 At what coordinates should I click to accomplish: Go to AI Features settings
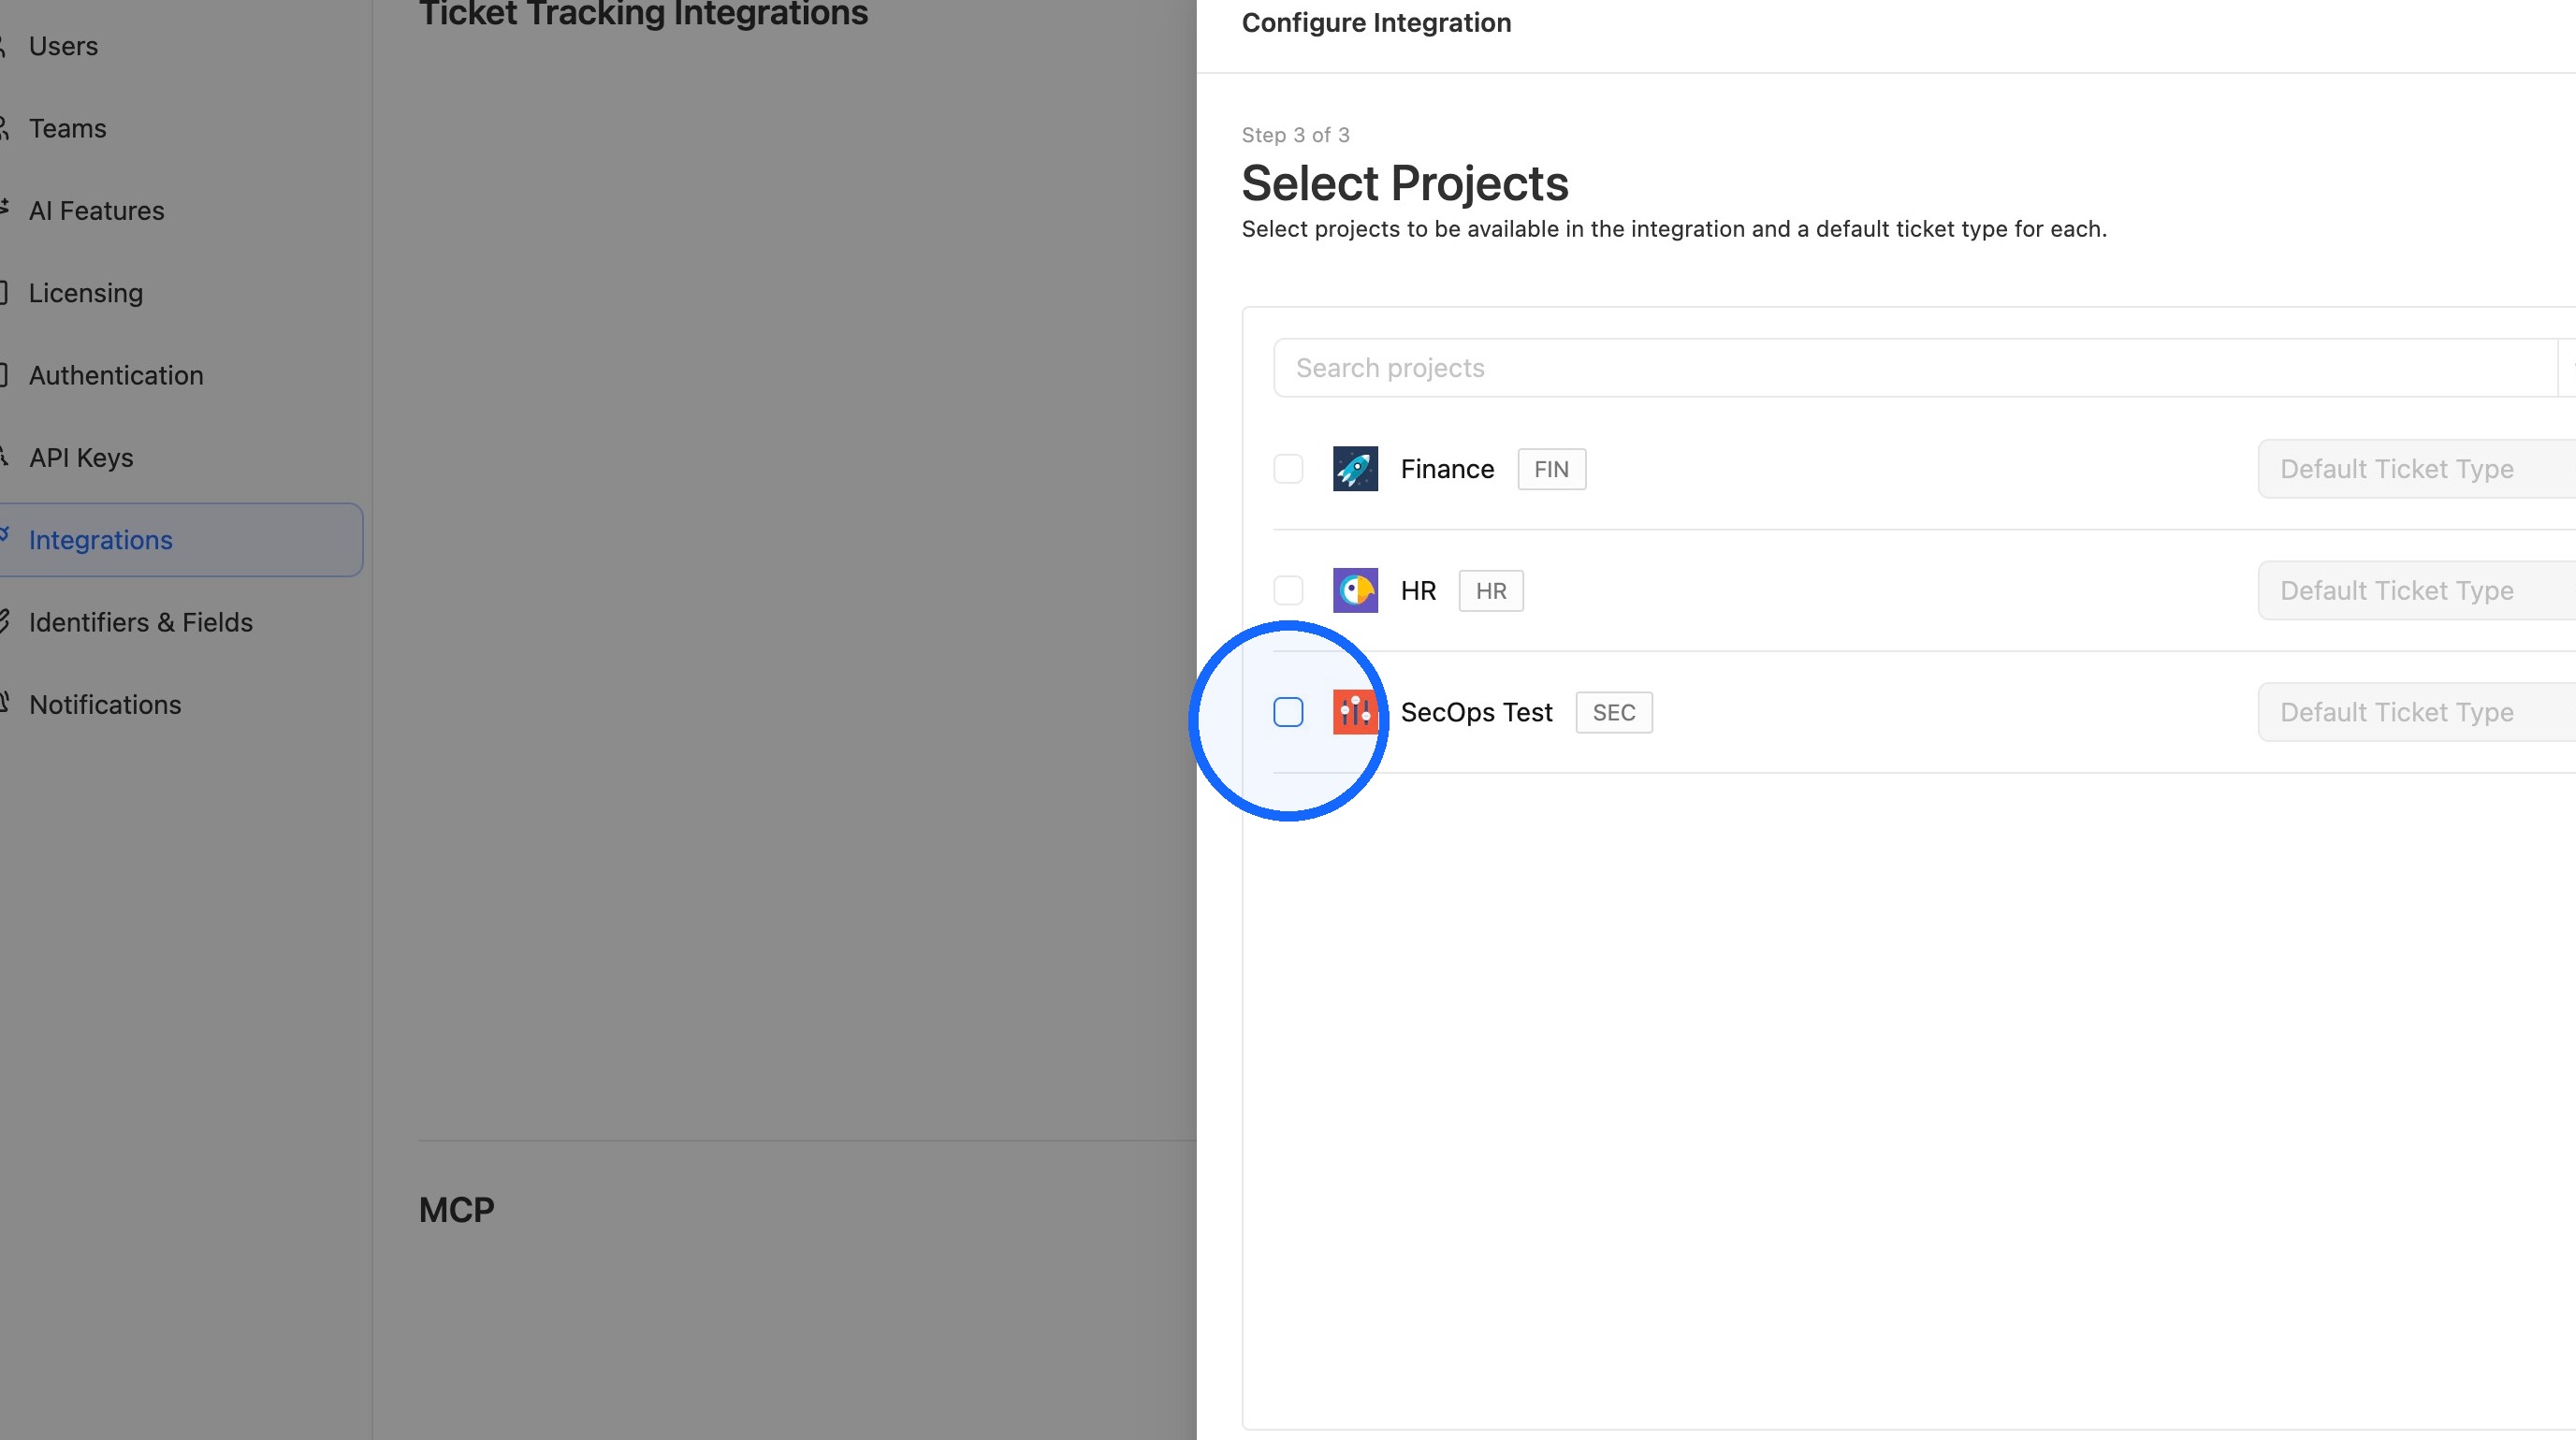(x=96, y=211)
